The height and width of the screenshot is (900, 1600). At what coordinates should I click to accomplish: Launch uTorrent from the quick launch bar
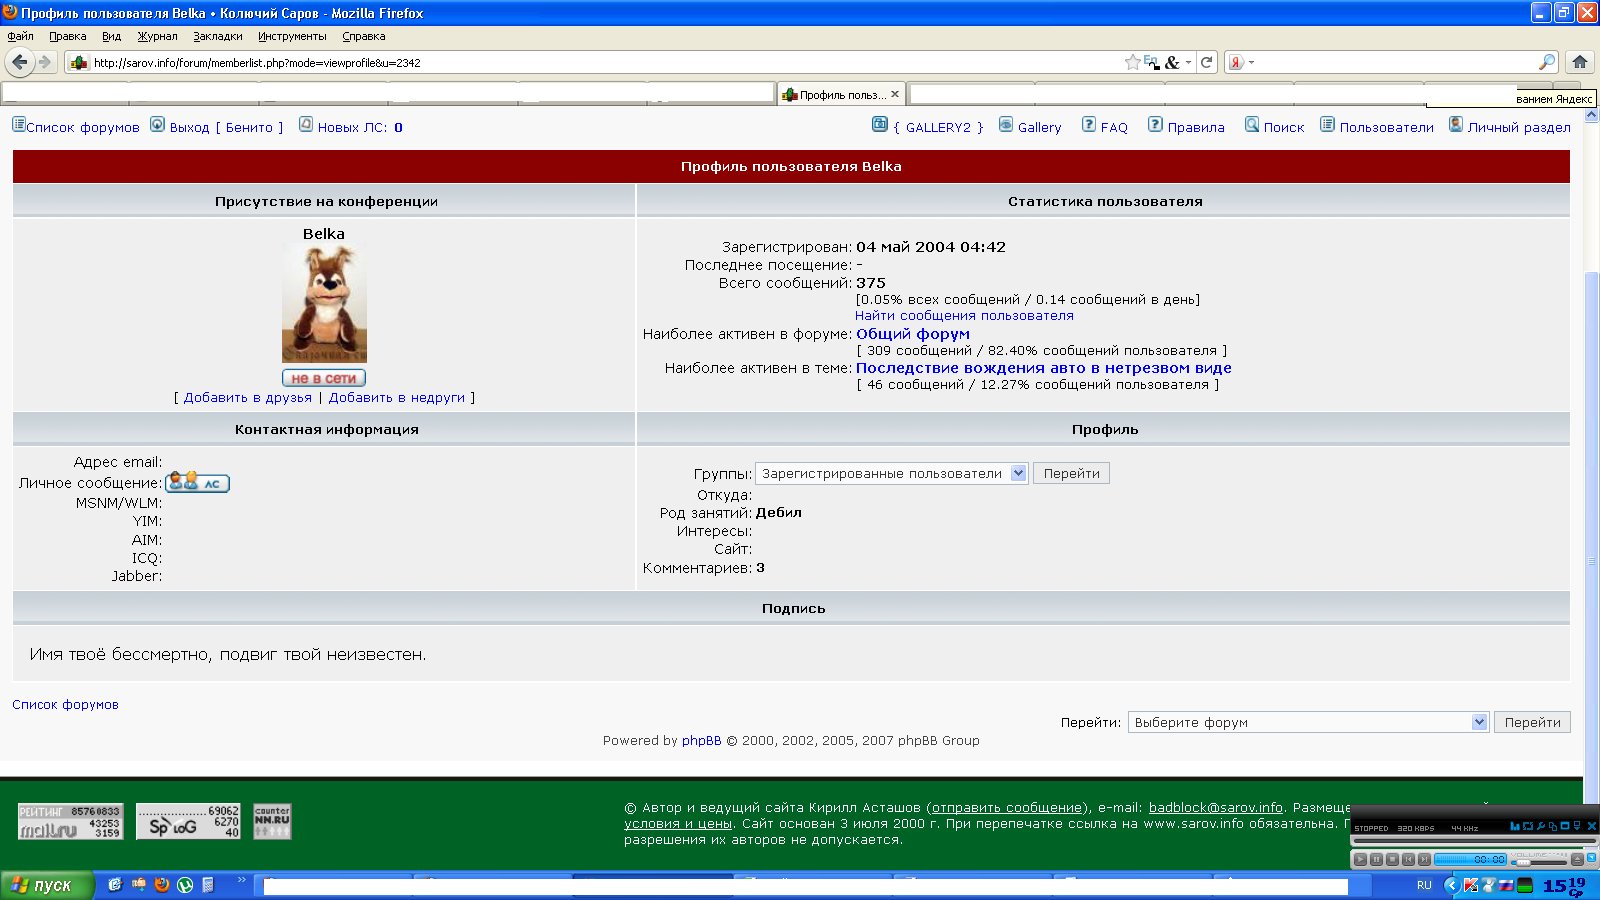[x=185, y=885]
